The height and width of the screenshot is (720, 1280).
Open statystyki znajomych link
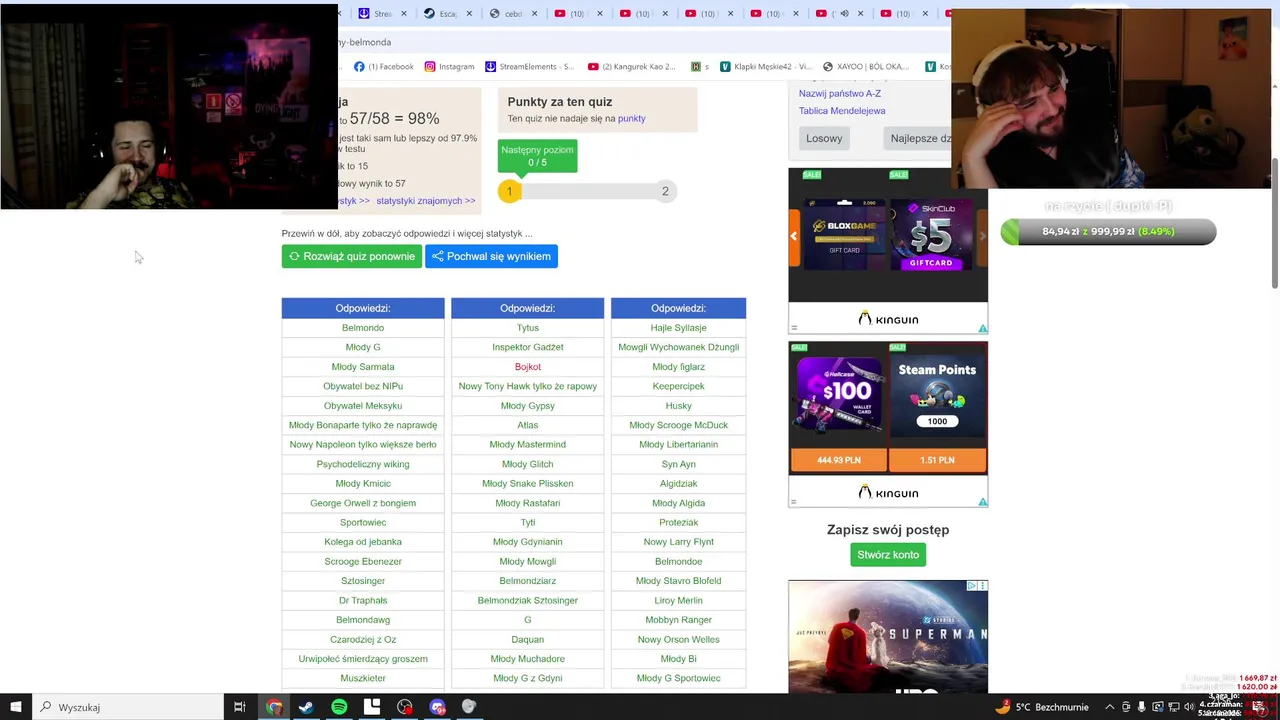click(x=426, y=201)
